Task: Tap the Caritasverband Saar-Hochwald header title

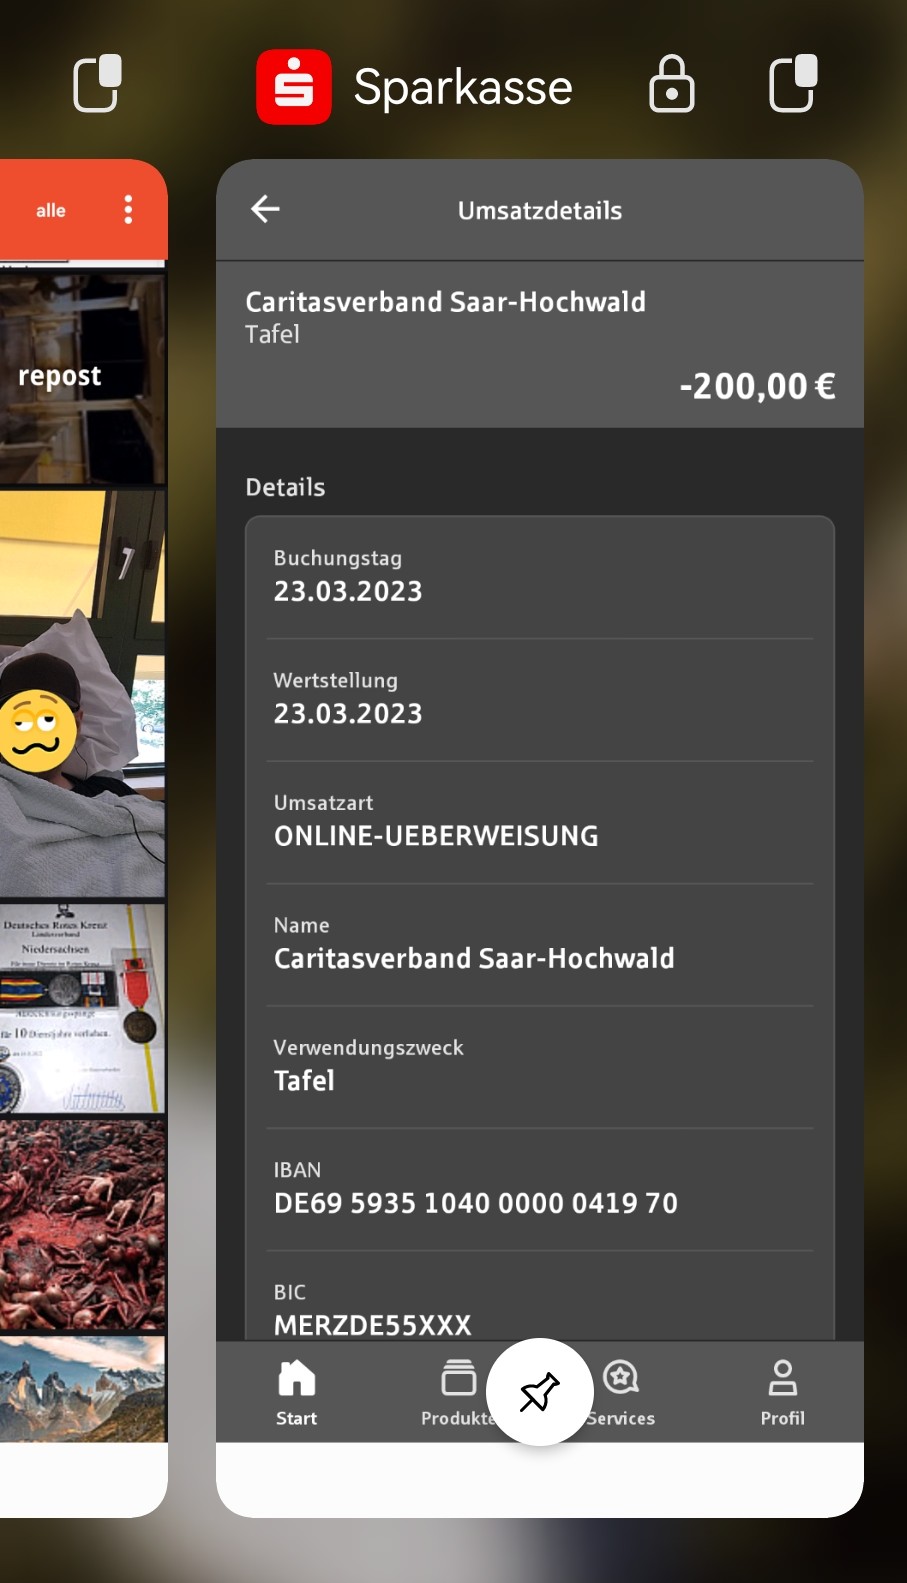Action: pos(446,302)
